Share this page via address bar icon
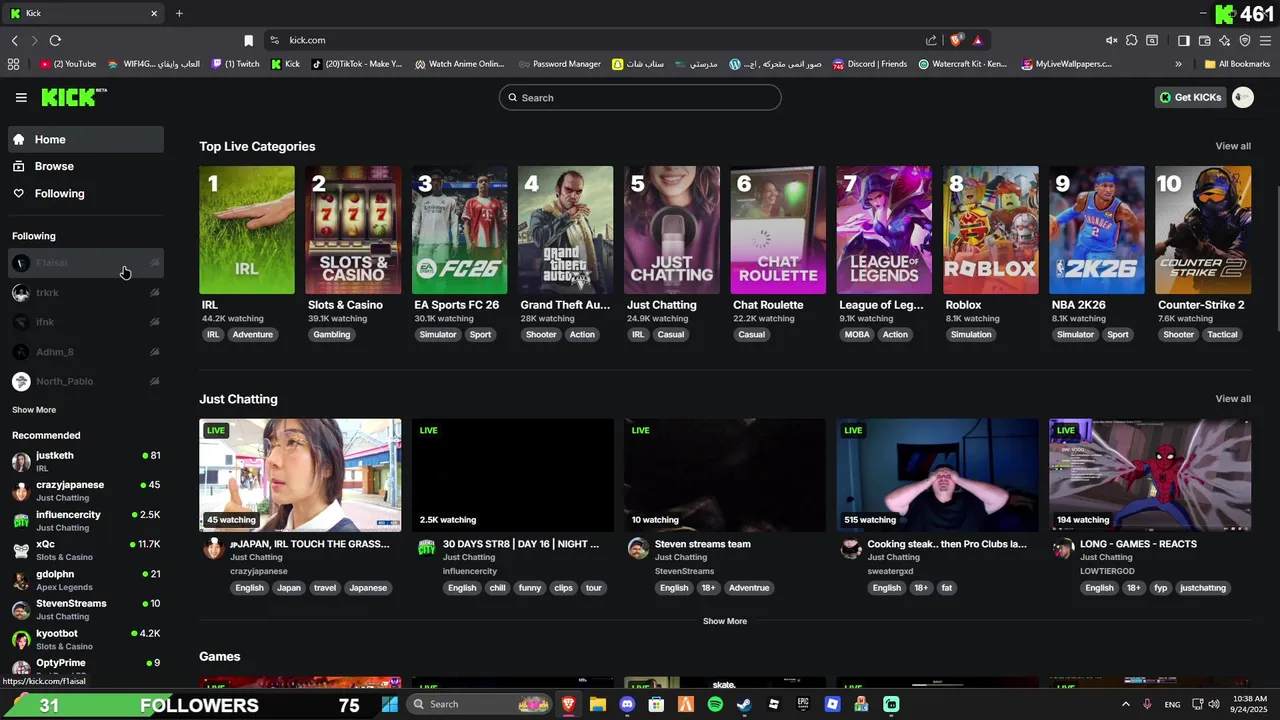Screen dimensions: 1280x720 tap(931, 40)
